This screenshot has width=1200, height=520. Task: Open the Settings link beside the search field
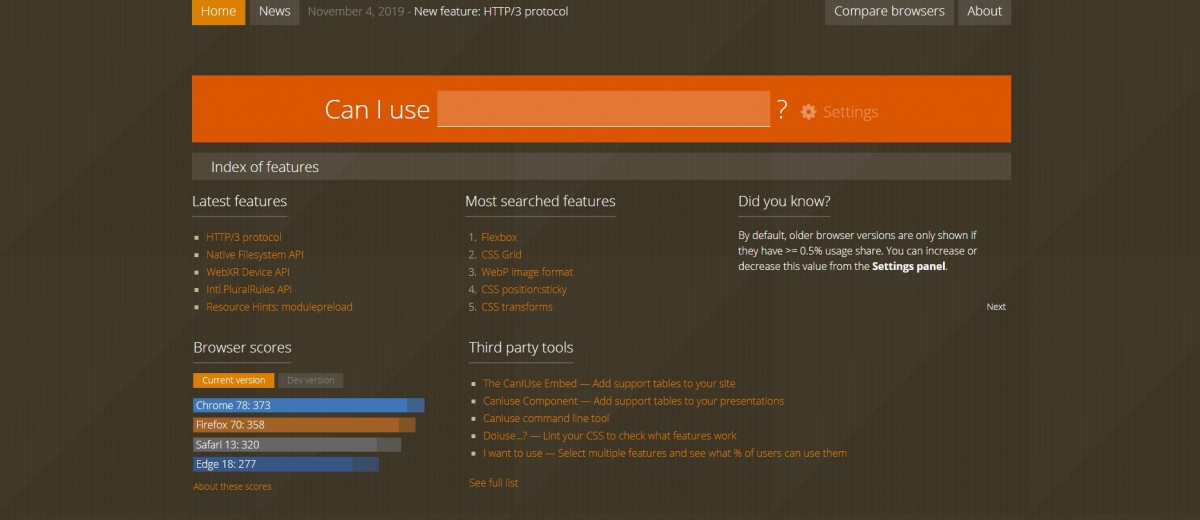pyautogui.click(x=850, y=112)
